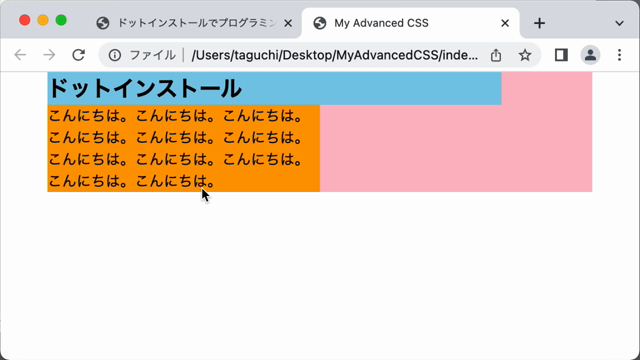View site information icon
The image size is (640, 360).
coord(115,55)
